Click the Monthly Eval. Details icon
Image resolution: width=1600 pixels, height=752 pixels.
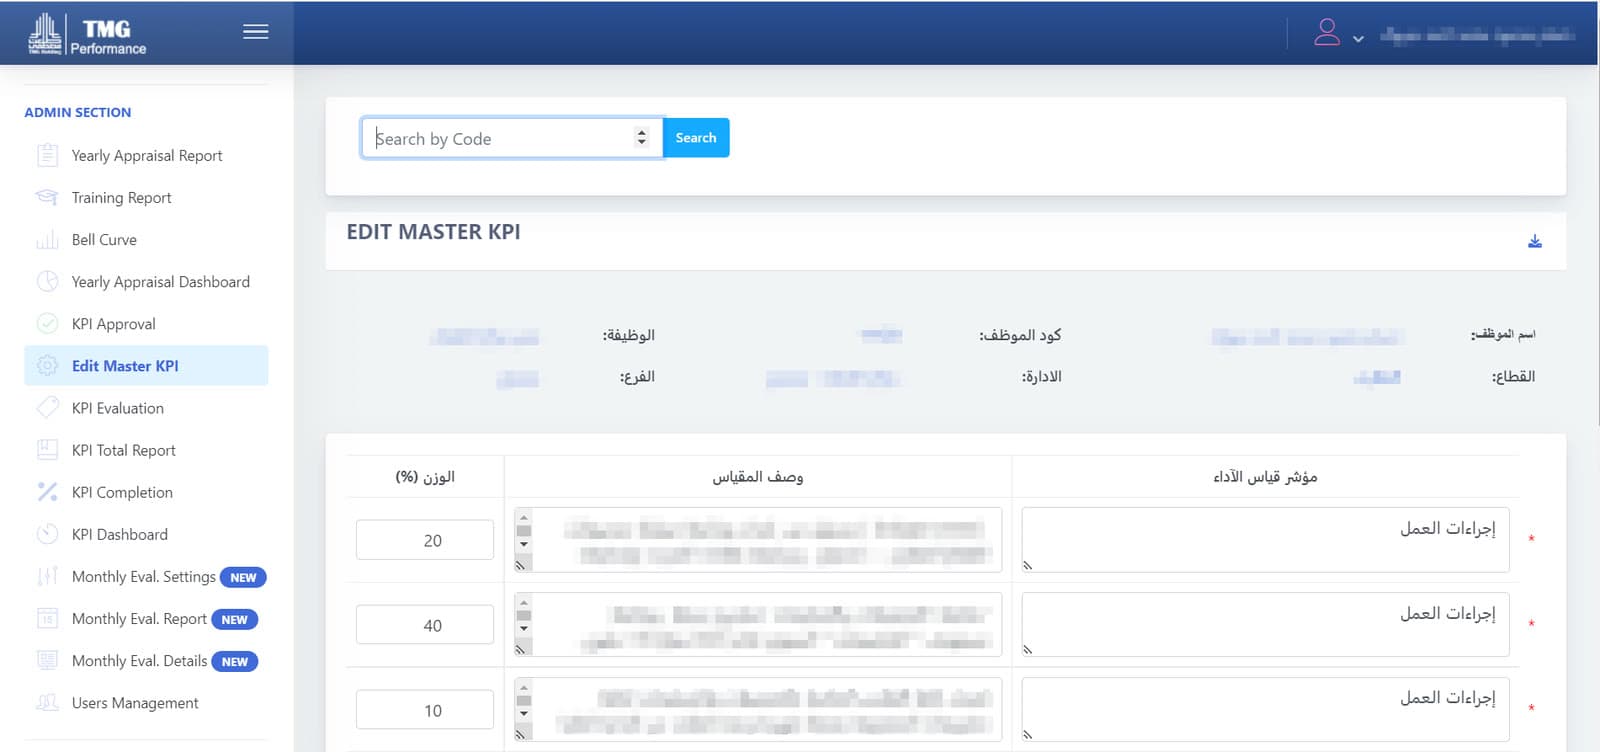click(47, 660)
